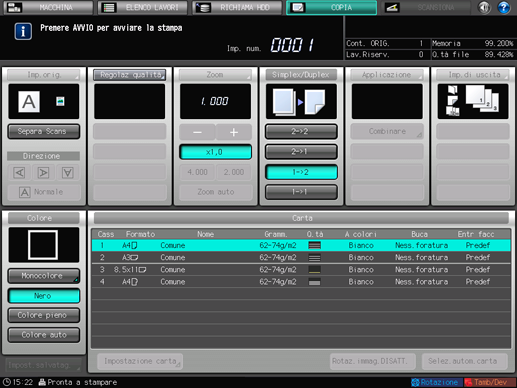Click the clock icon in status bar
517x388 pixels.
click(x=6, y=382)
